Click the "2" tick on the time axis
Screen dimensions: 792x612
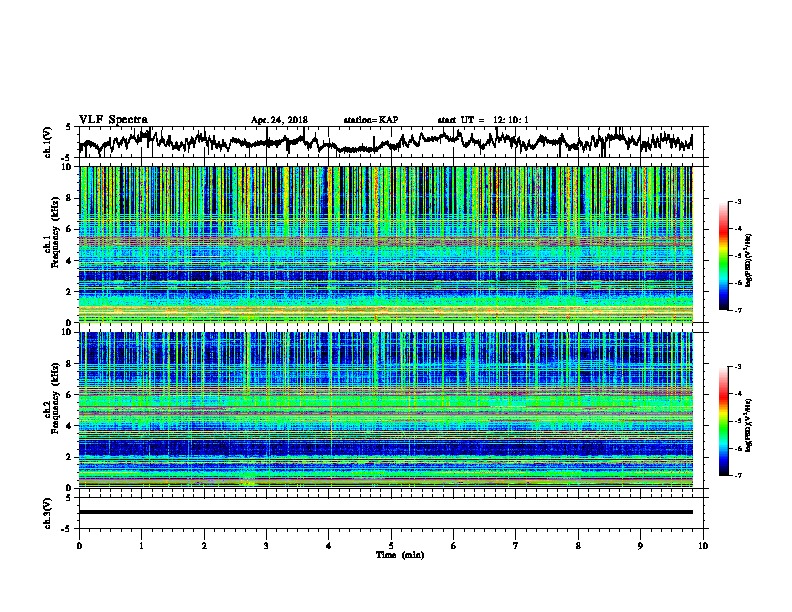tap(204, 546)
